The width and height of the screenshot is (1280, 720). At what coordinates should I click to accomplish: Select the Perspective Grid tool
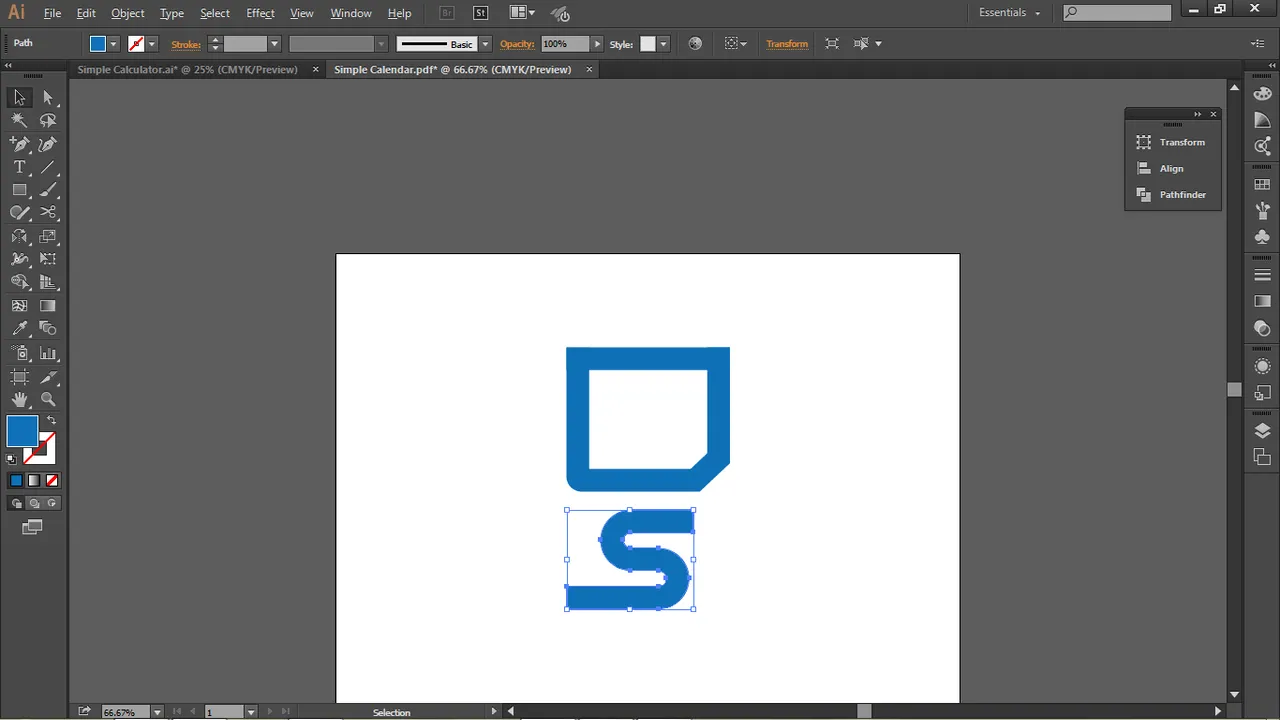[48, 283]
